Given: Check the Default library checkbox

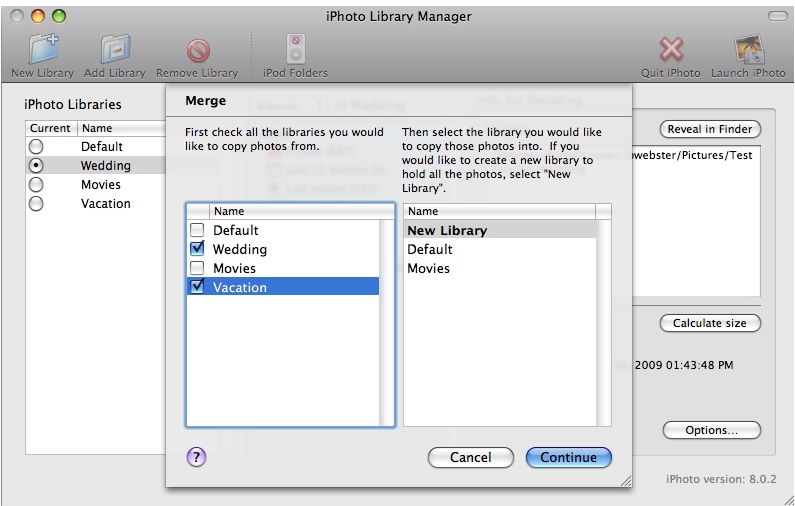Looking at the screenshot, I should pyautogui.click(x=197, y=230).
